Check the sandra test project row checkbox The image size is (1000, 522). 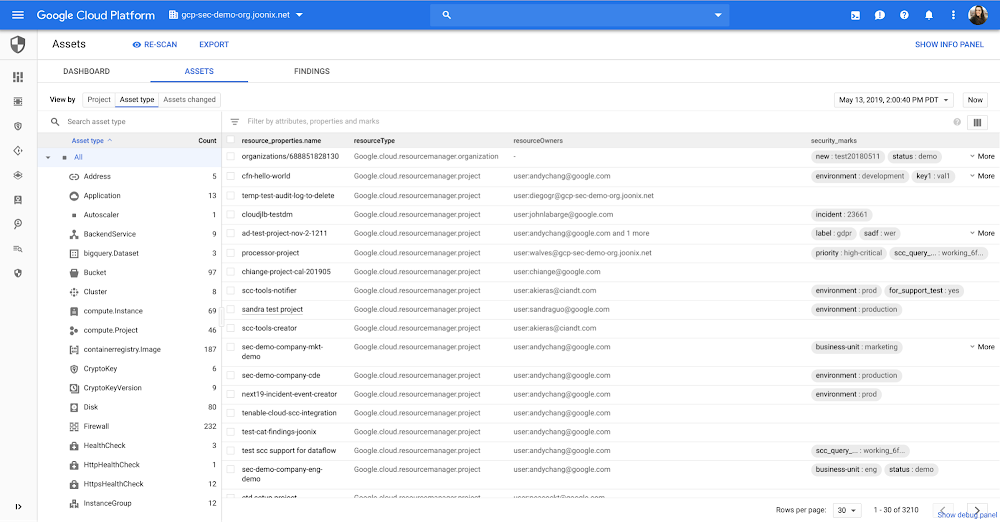[231, 309]
